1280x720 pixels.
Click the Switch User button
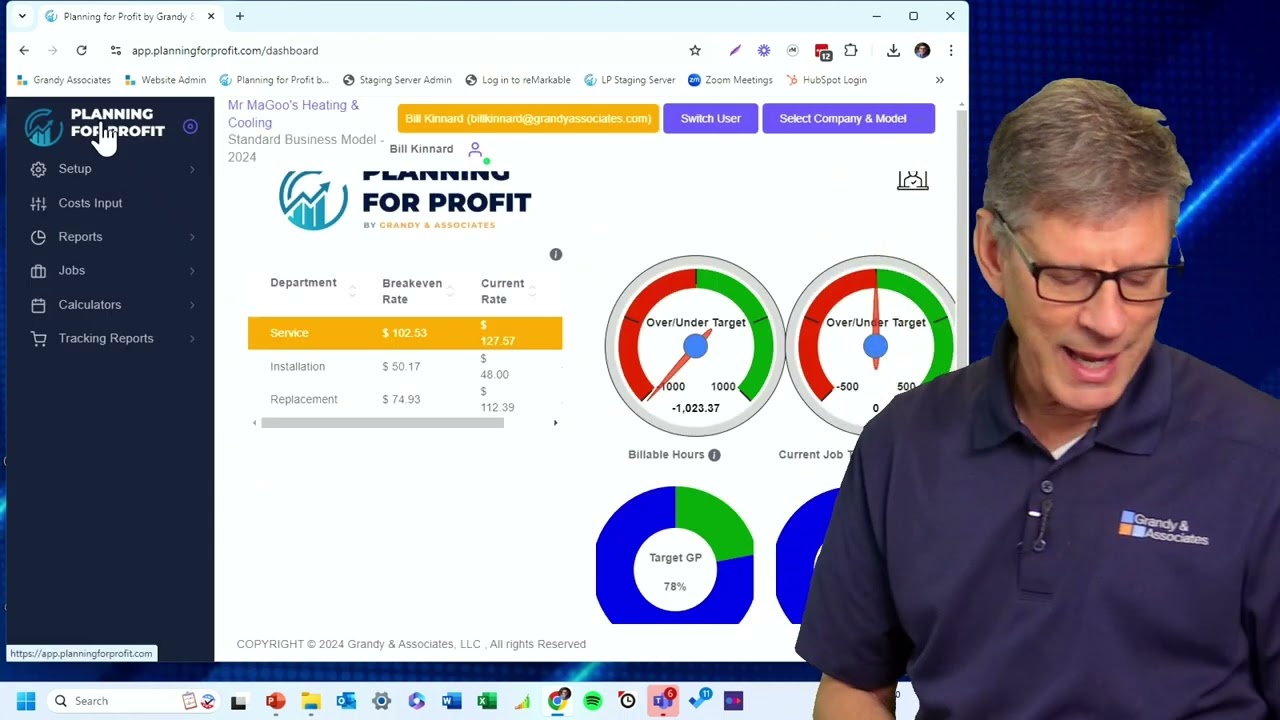click(x=711, y=118)
